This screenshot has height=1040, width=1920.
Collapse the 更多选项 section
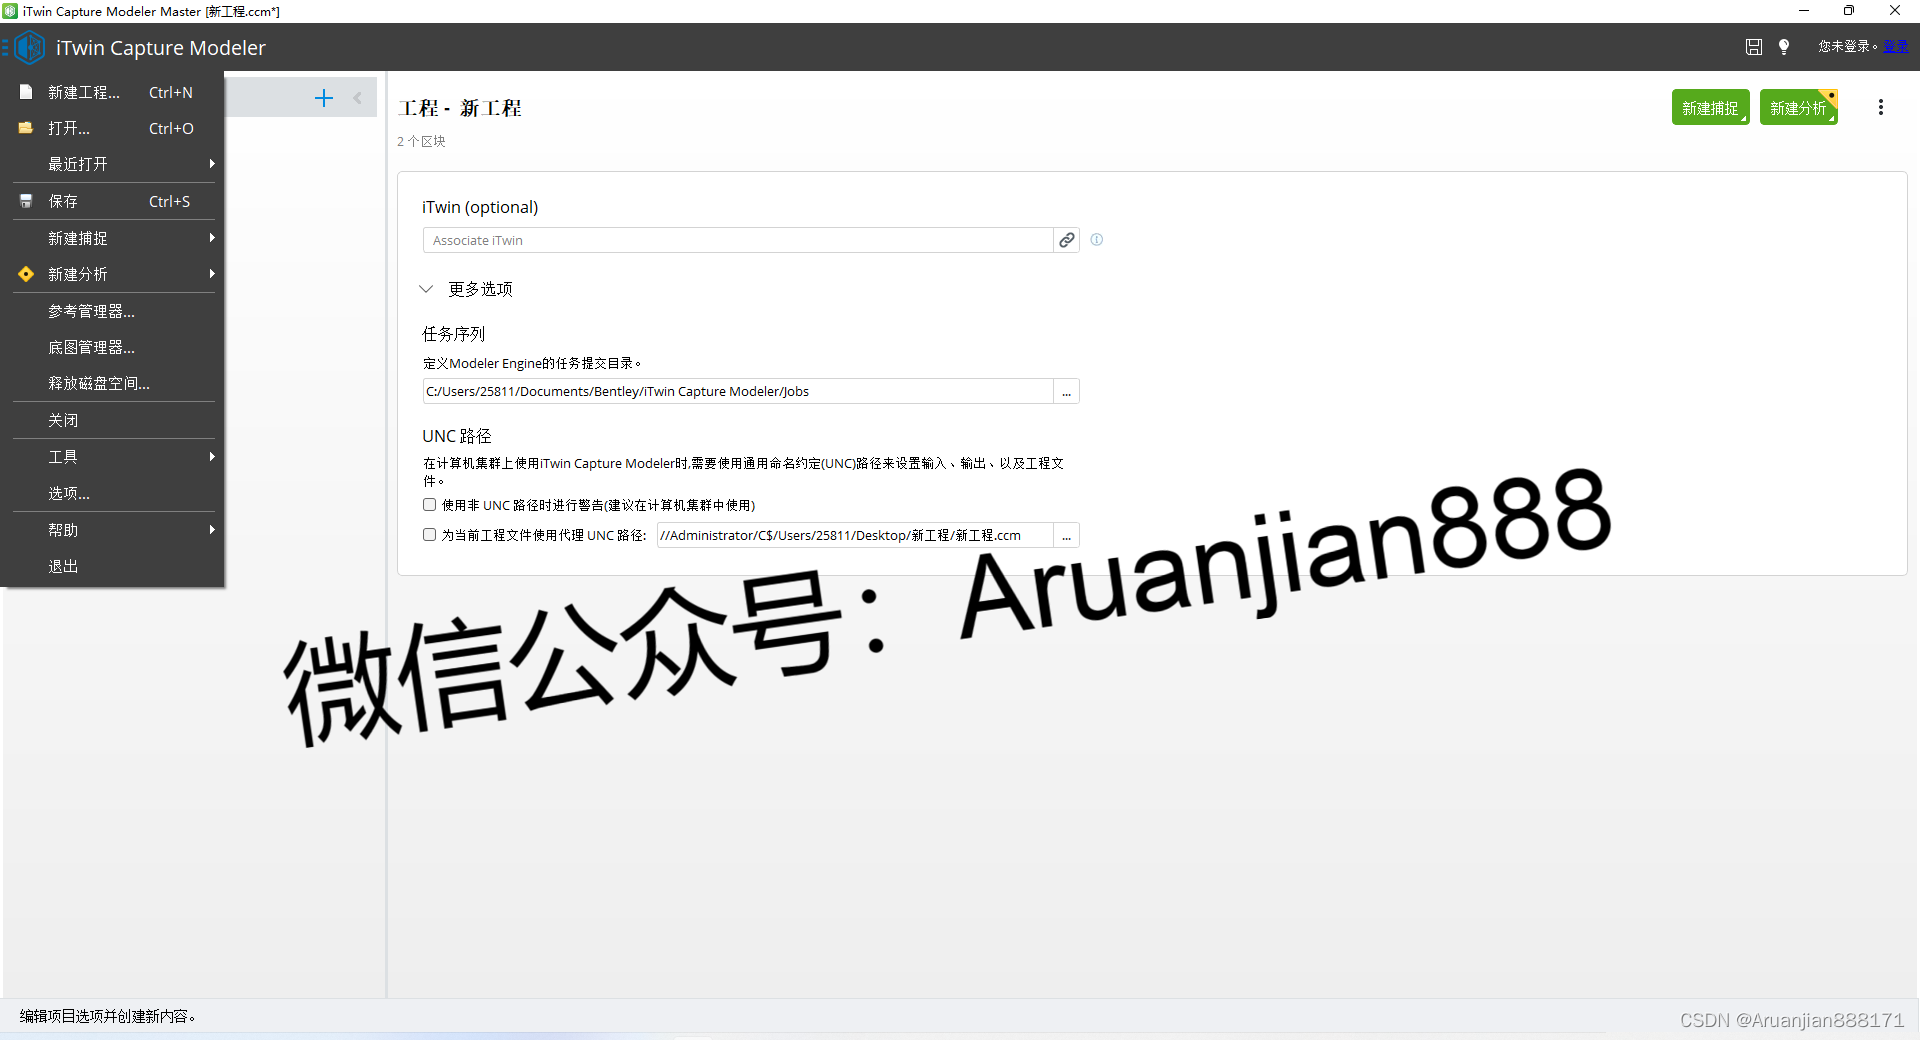coord(426,289)
